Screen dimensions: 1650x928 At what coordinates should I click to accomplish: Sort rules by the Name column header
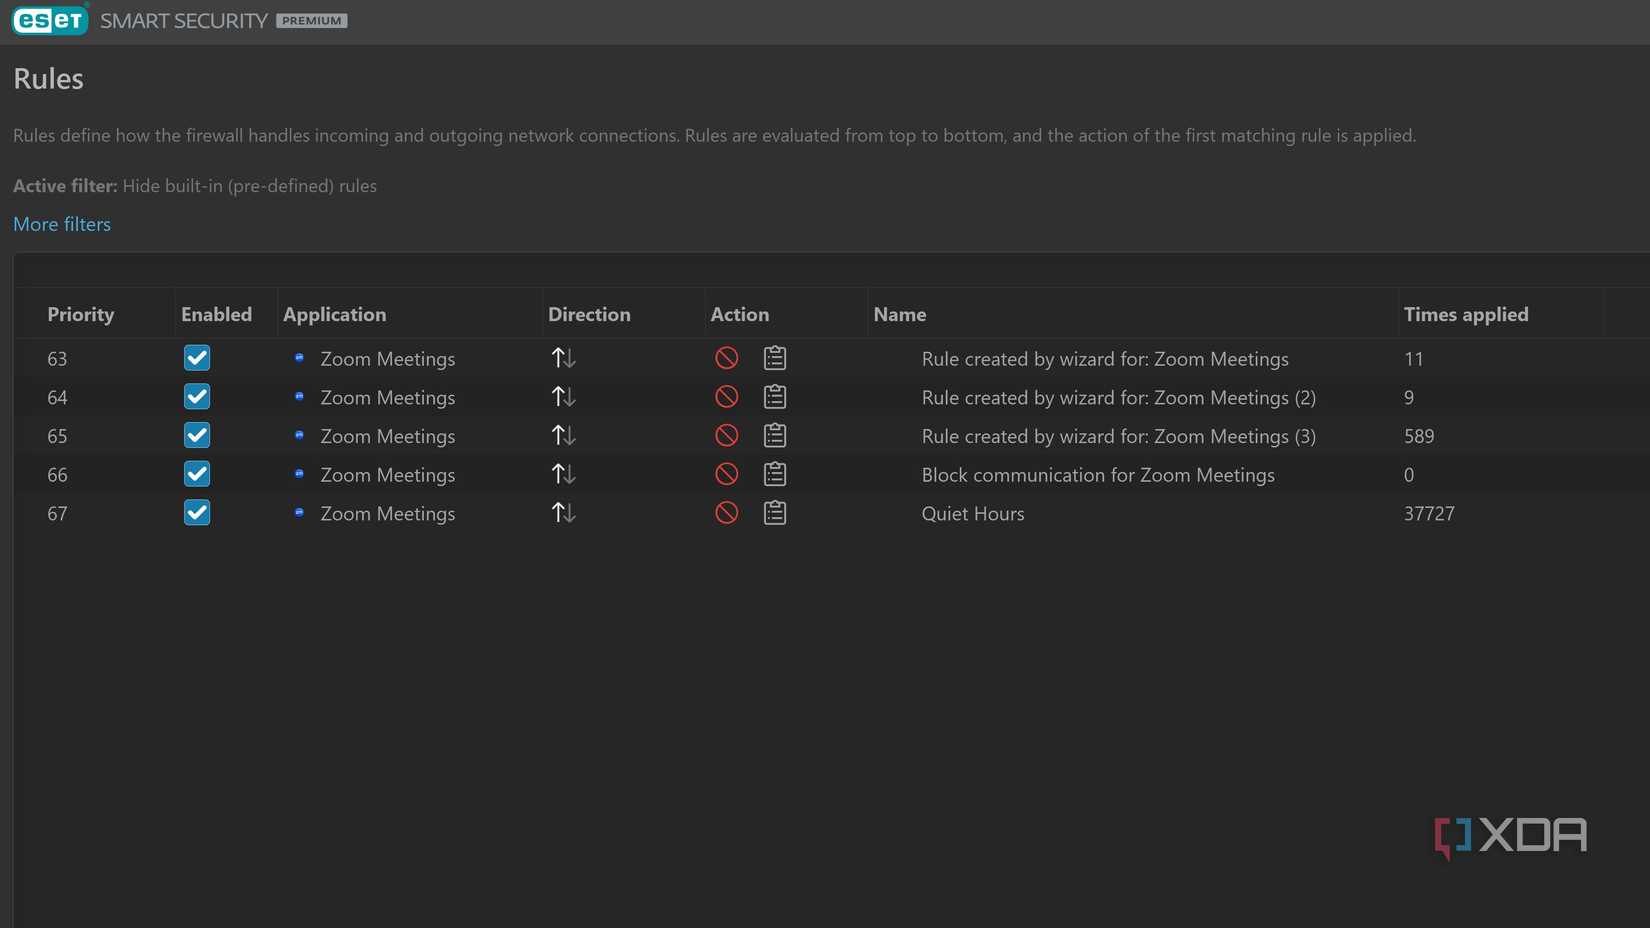[x=900, y=314]
